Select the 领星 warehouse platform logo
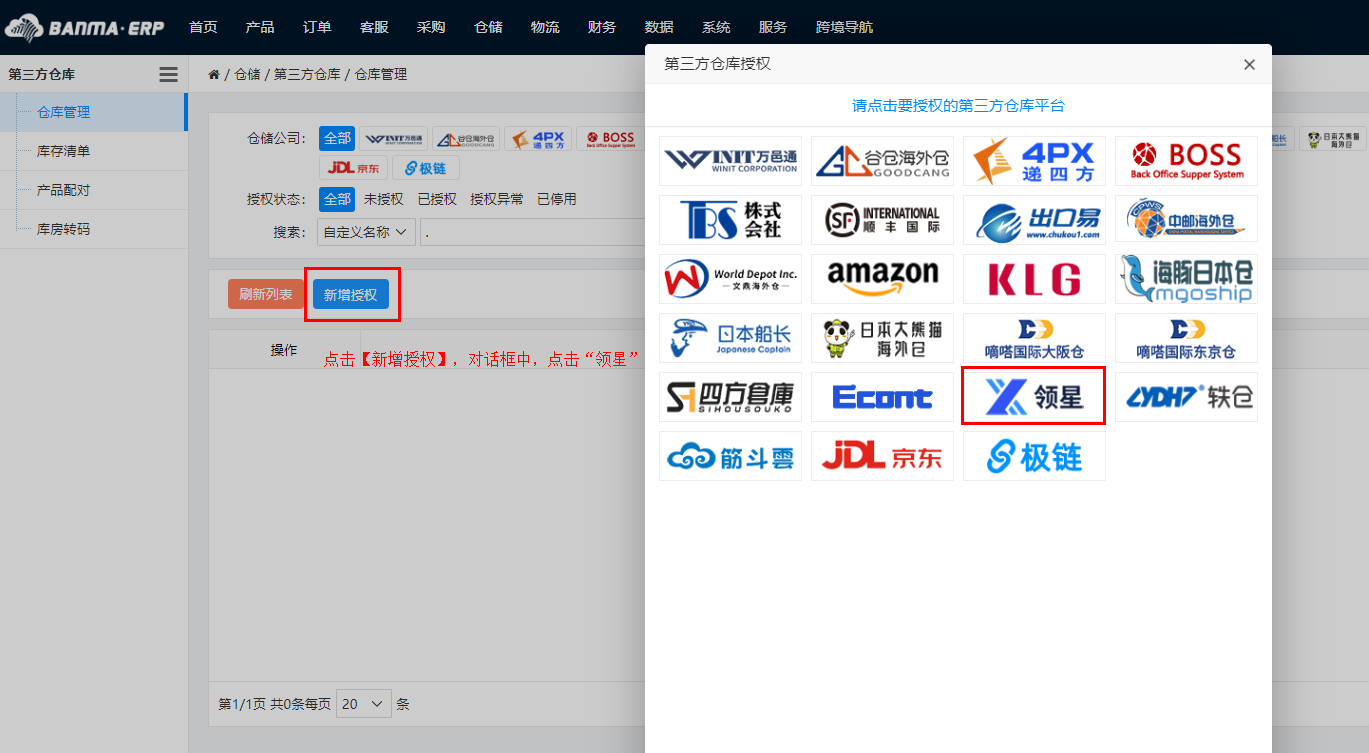The image size is (1369, 753). [x=1034, y=397]
